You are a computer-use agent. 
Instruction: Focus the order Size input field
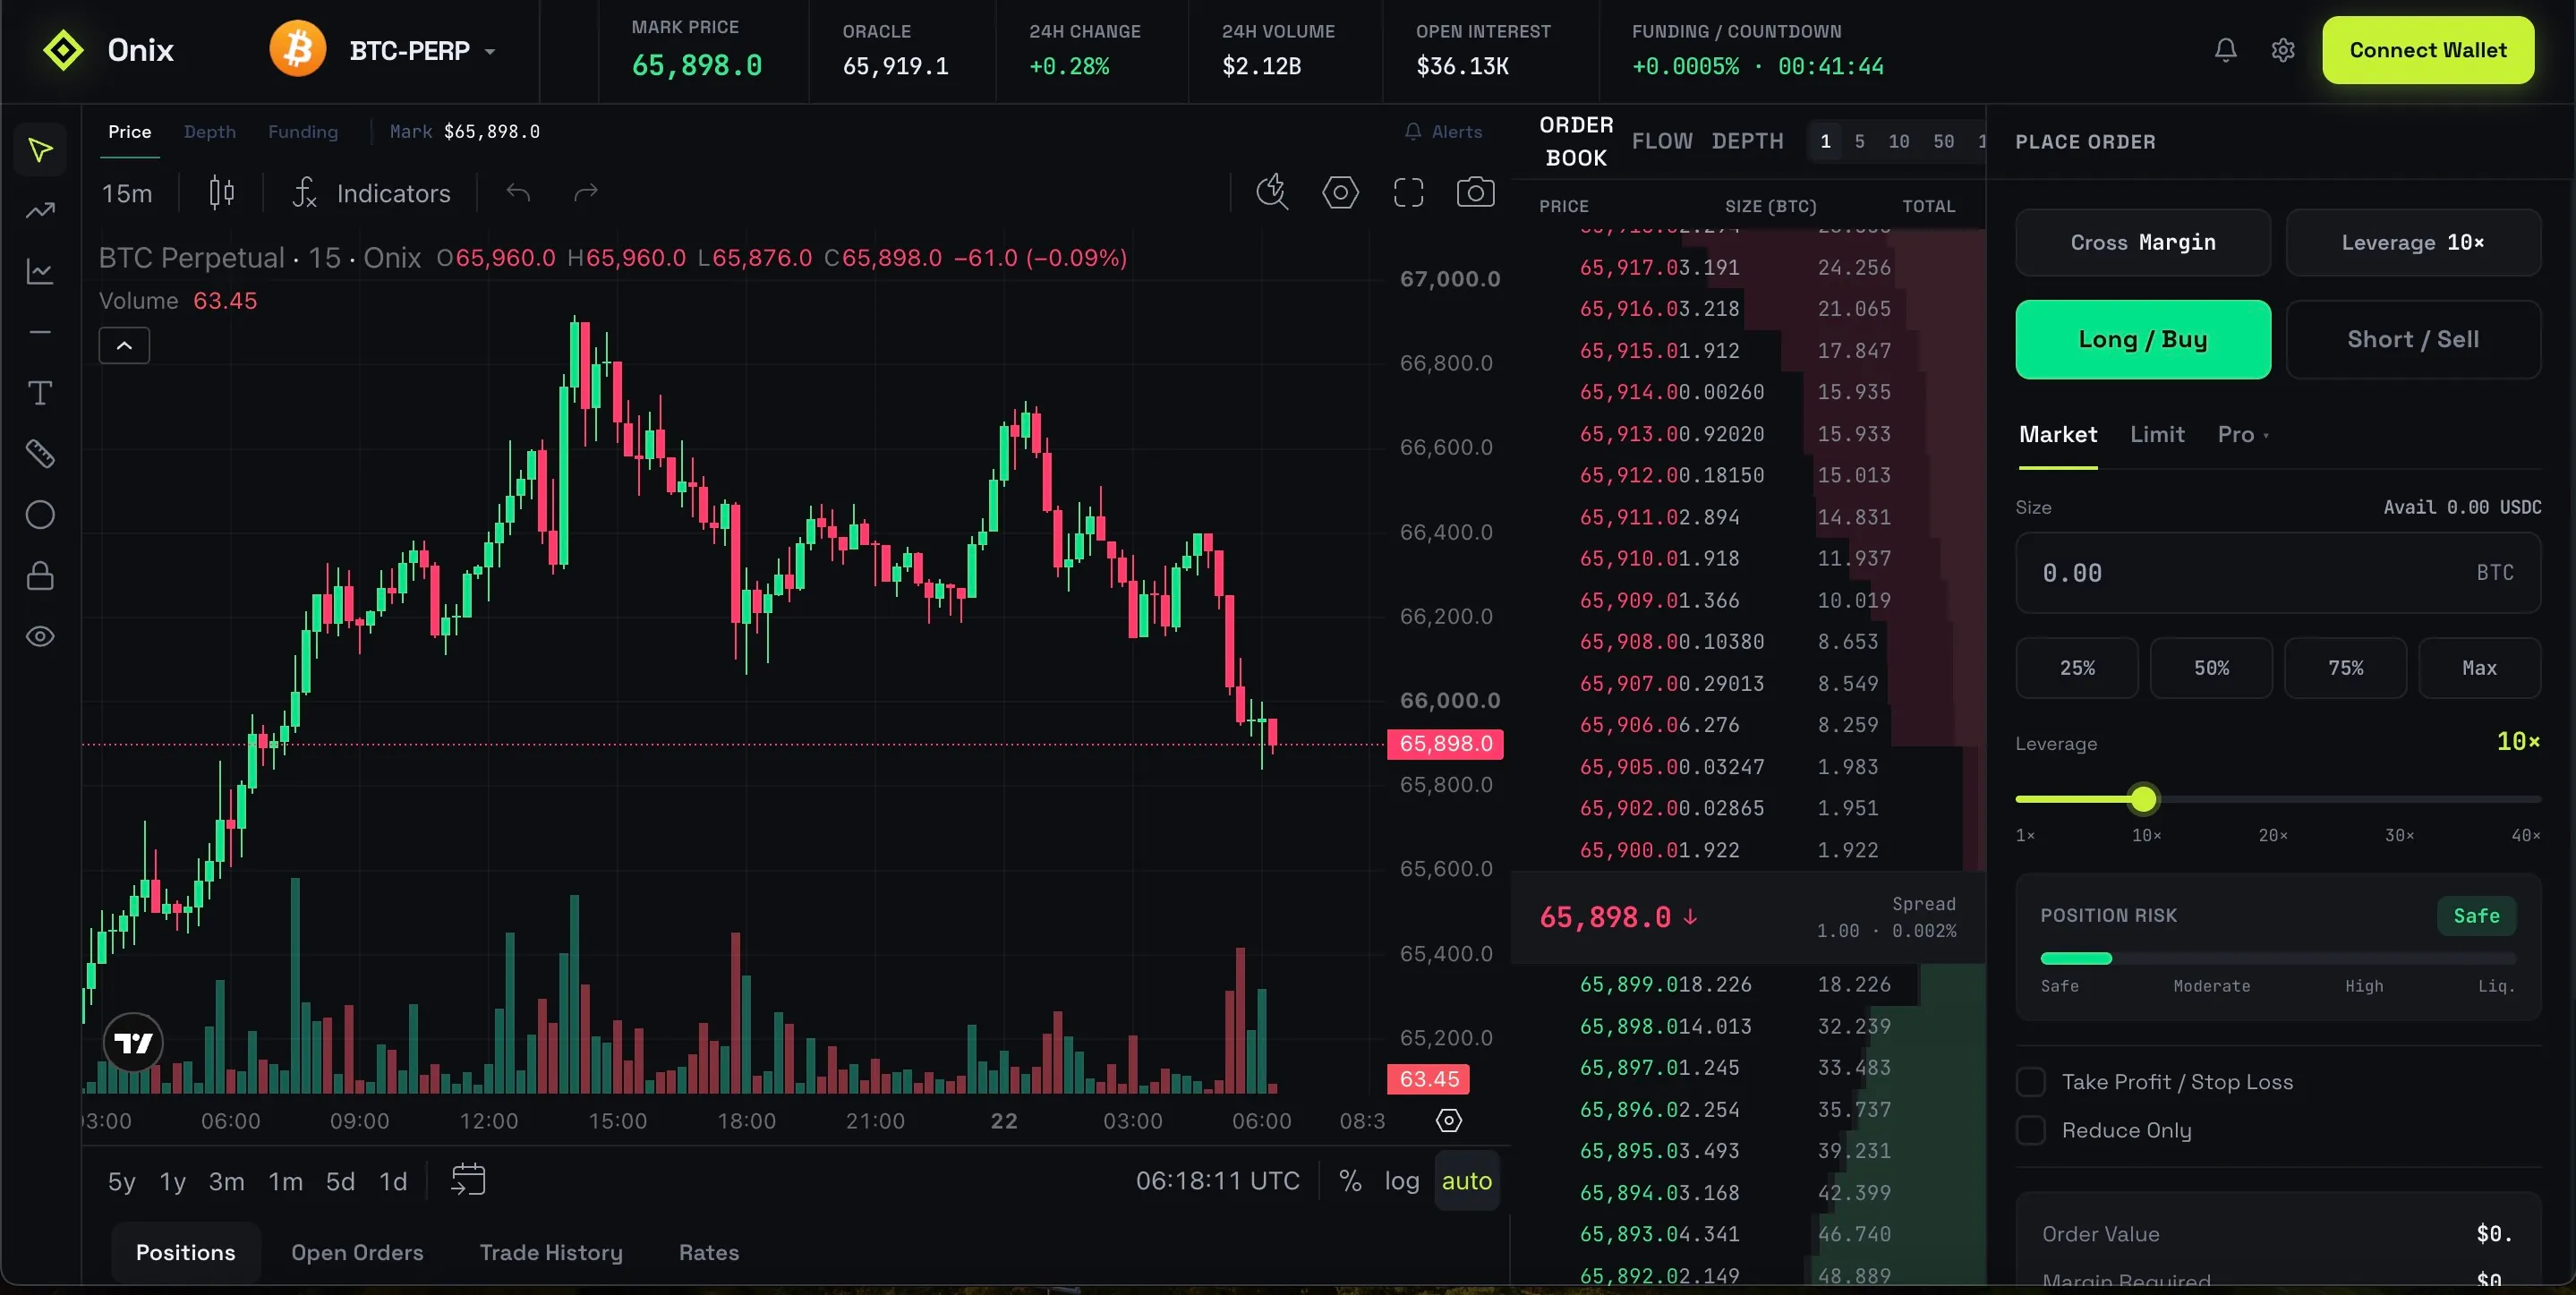coord(2278,573)
